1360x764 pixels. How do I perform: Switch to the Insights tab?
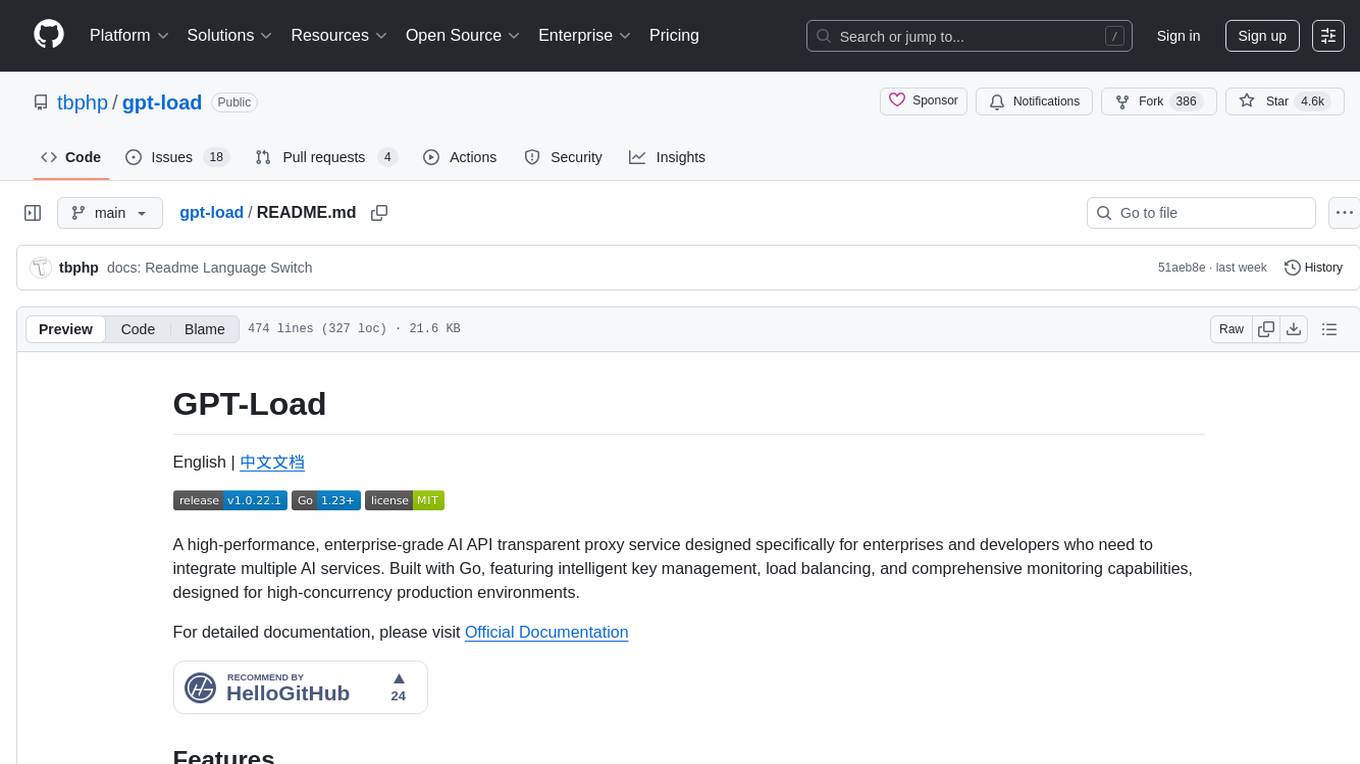pyautogui.click(x=667, y=157)
